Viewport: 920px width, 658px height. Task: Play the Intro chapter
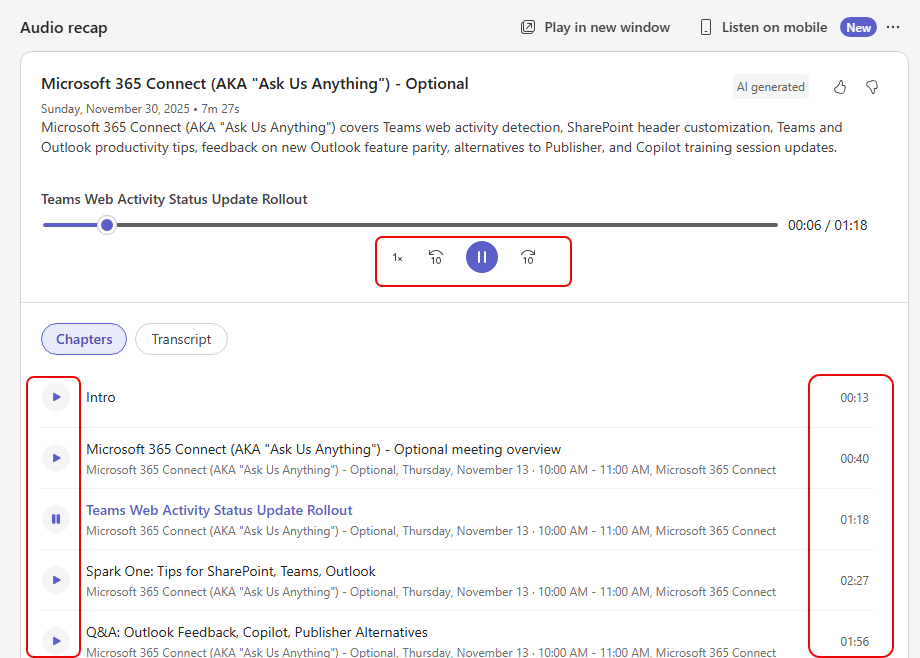click(x=56, y=397)
